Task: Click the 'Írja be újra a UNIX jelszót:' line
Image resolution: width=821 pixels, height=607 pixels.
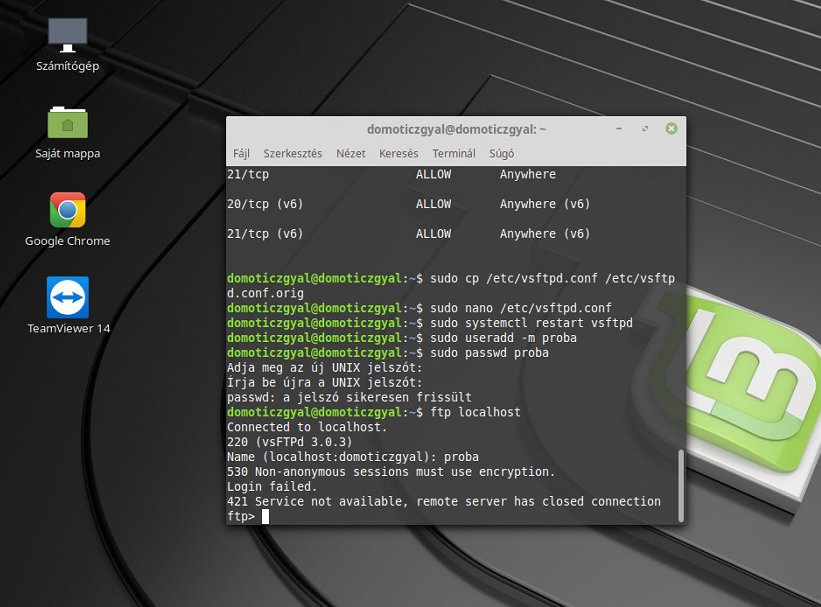Action: (x=324, y=382)
